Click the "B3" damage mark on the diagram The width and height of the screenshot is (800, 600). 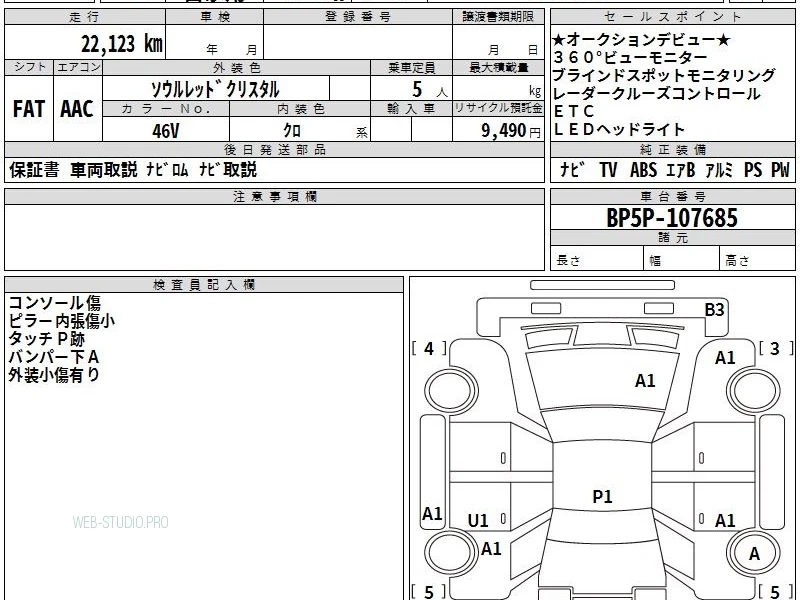[714, 310]
